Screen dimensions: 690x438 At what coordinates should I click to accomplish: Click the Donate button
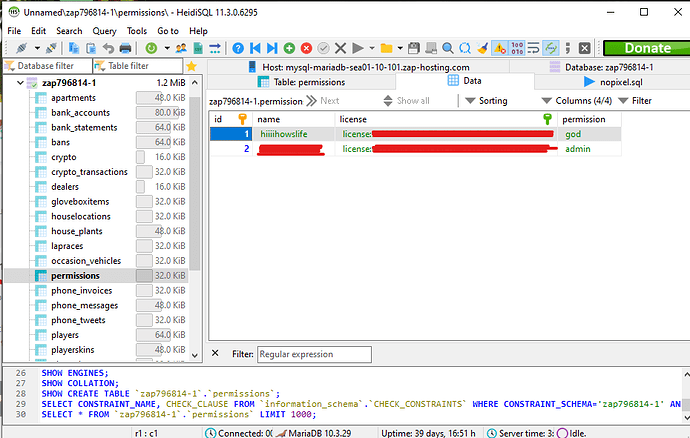[646, 48]
